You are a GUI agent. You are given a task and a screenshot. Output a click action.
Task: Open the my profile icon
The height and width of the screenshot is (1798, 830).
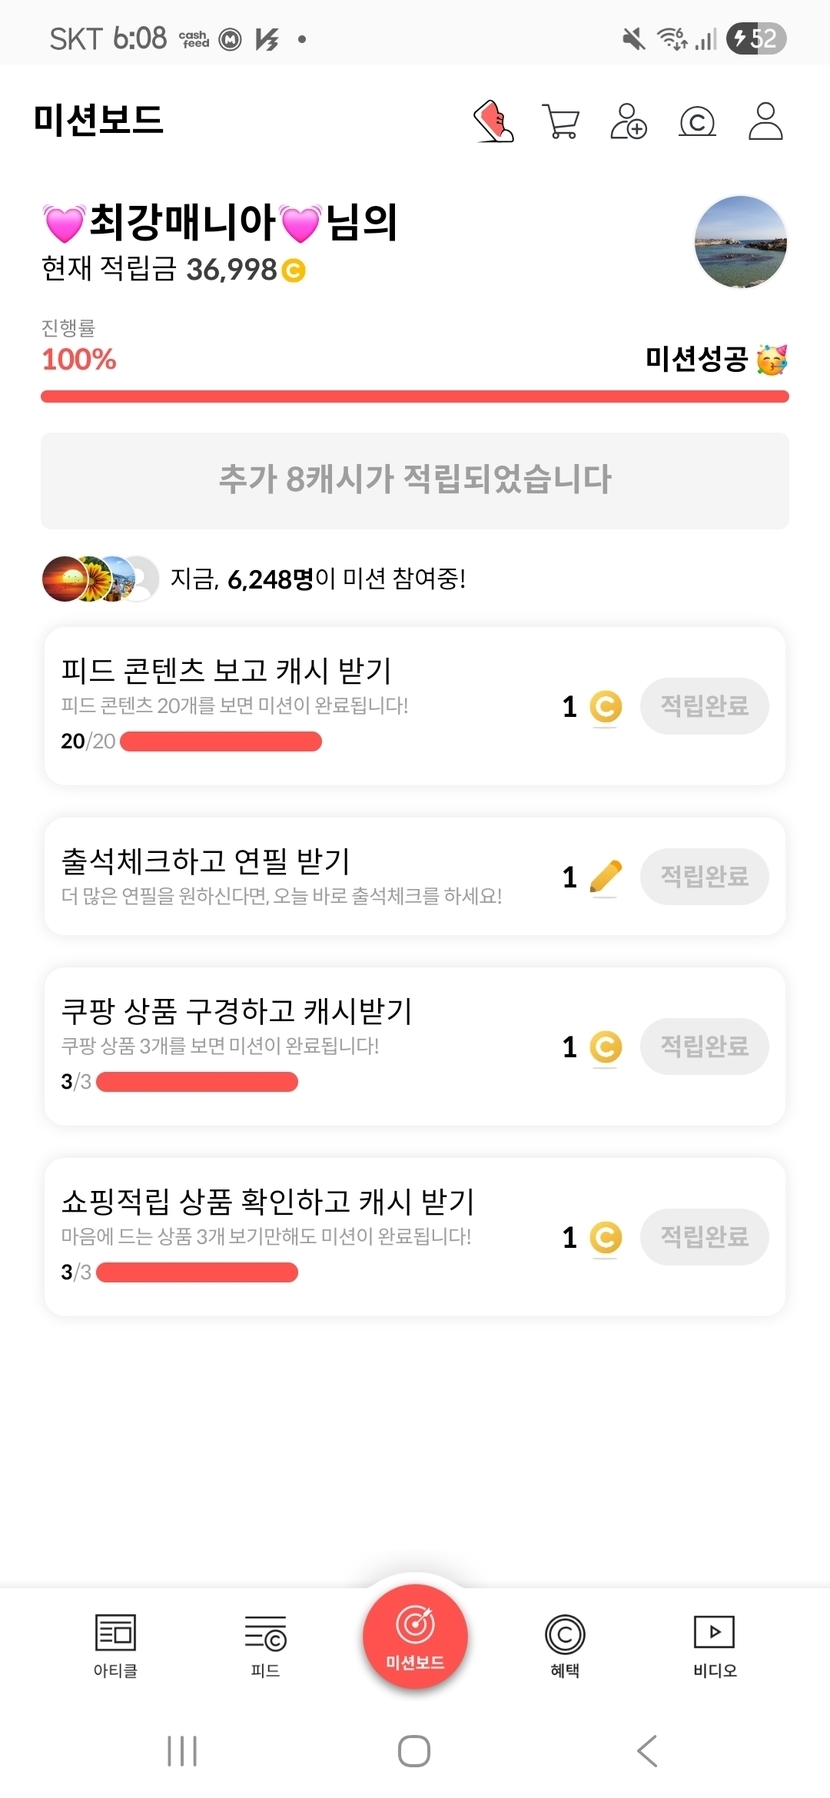click(x=765, y=122)
